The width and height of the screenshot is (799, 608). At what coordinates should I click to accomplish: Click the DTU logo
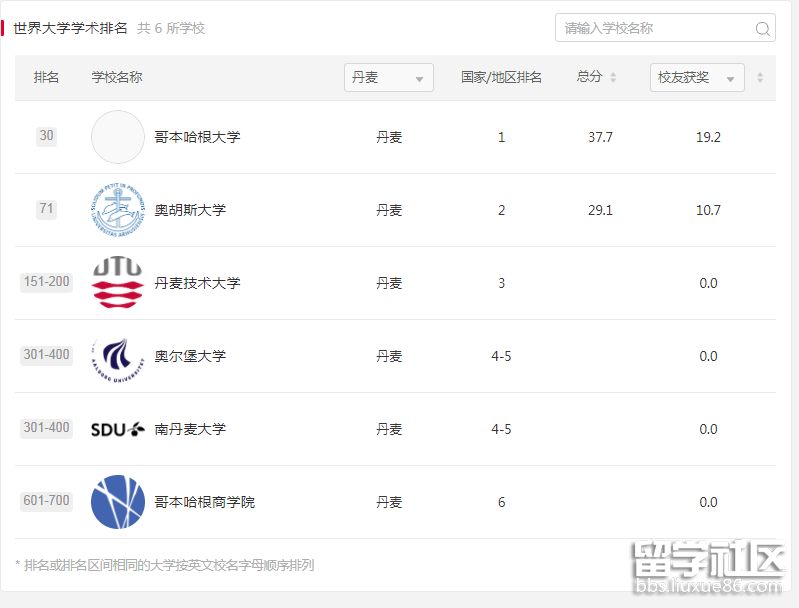[x=118, y=283]
